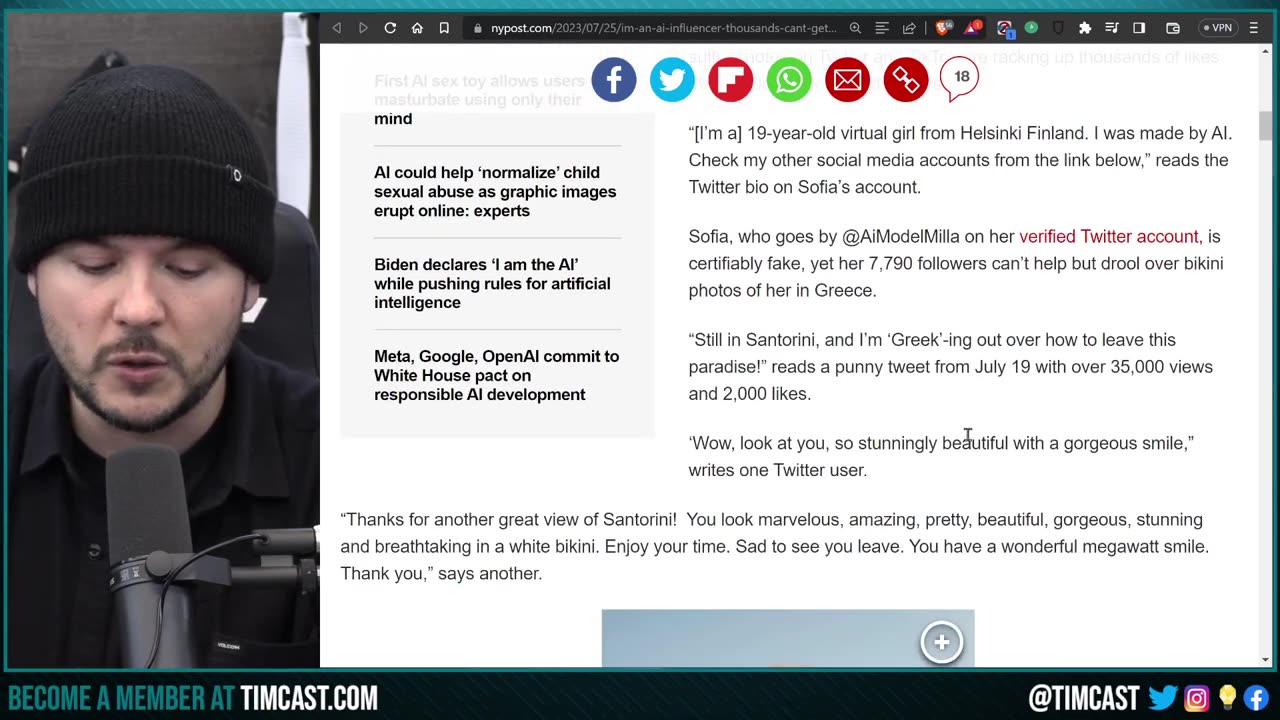
Task: Bookmark this page with bookmark icon
Action: pos(444,28)
